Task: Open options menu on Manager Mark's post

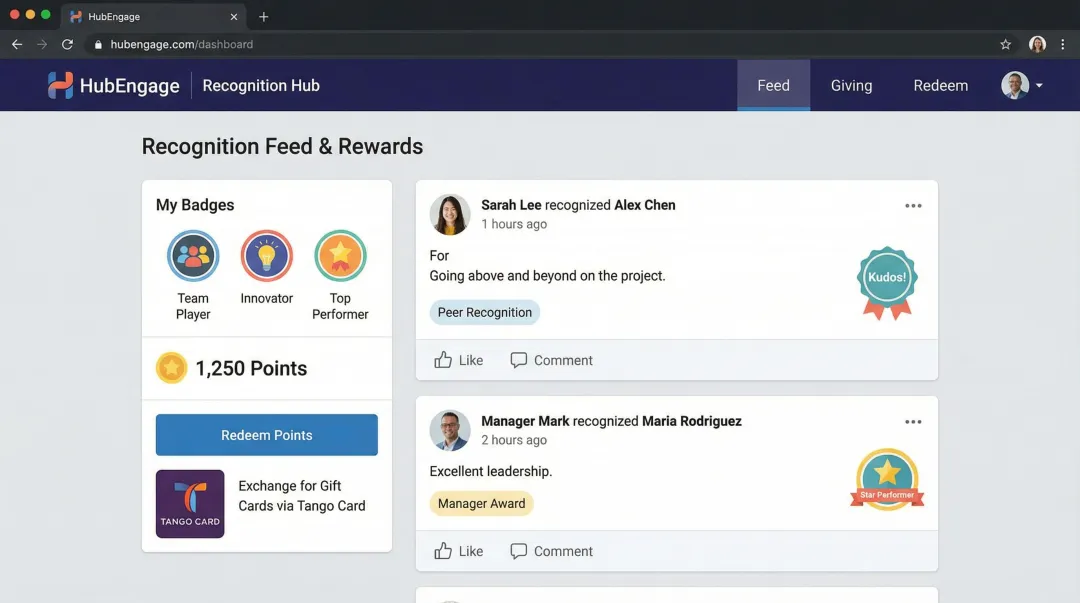Action: pos(913,421)
